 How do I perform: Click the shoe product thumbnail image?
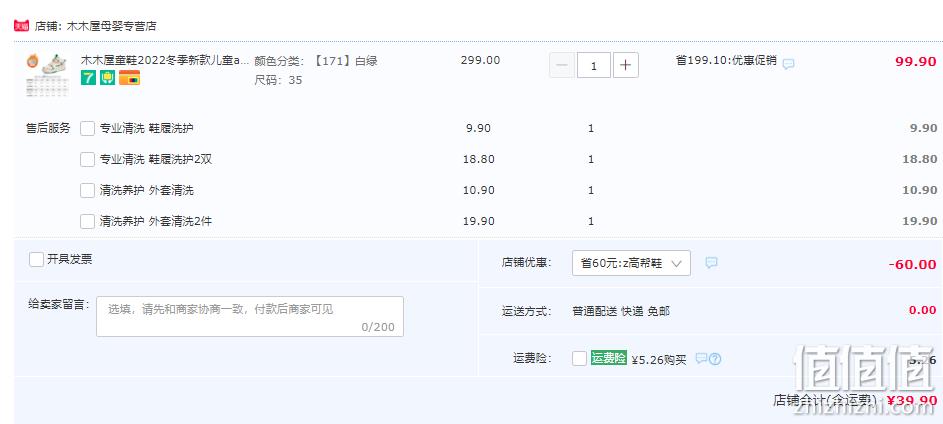[46, 75]
